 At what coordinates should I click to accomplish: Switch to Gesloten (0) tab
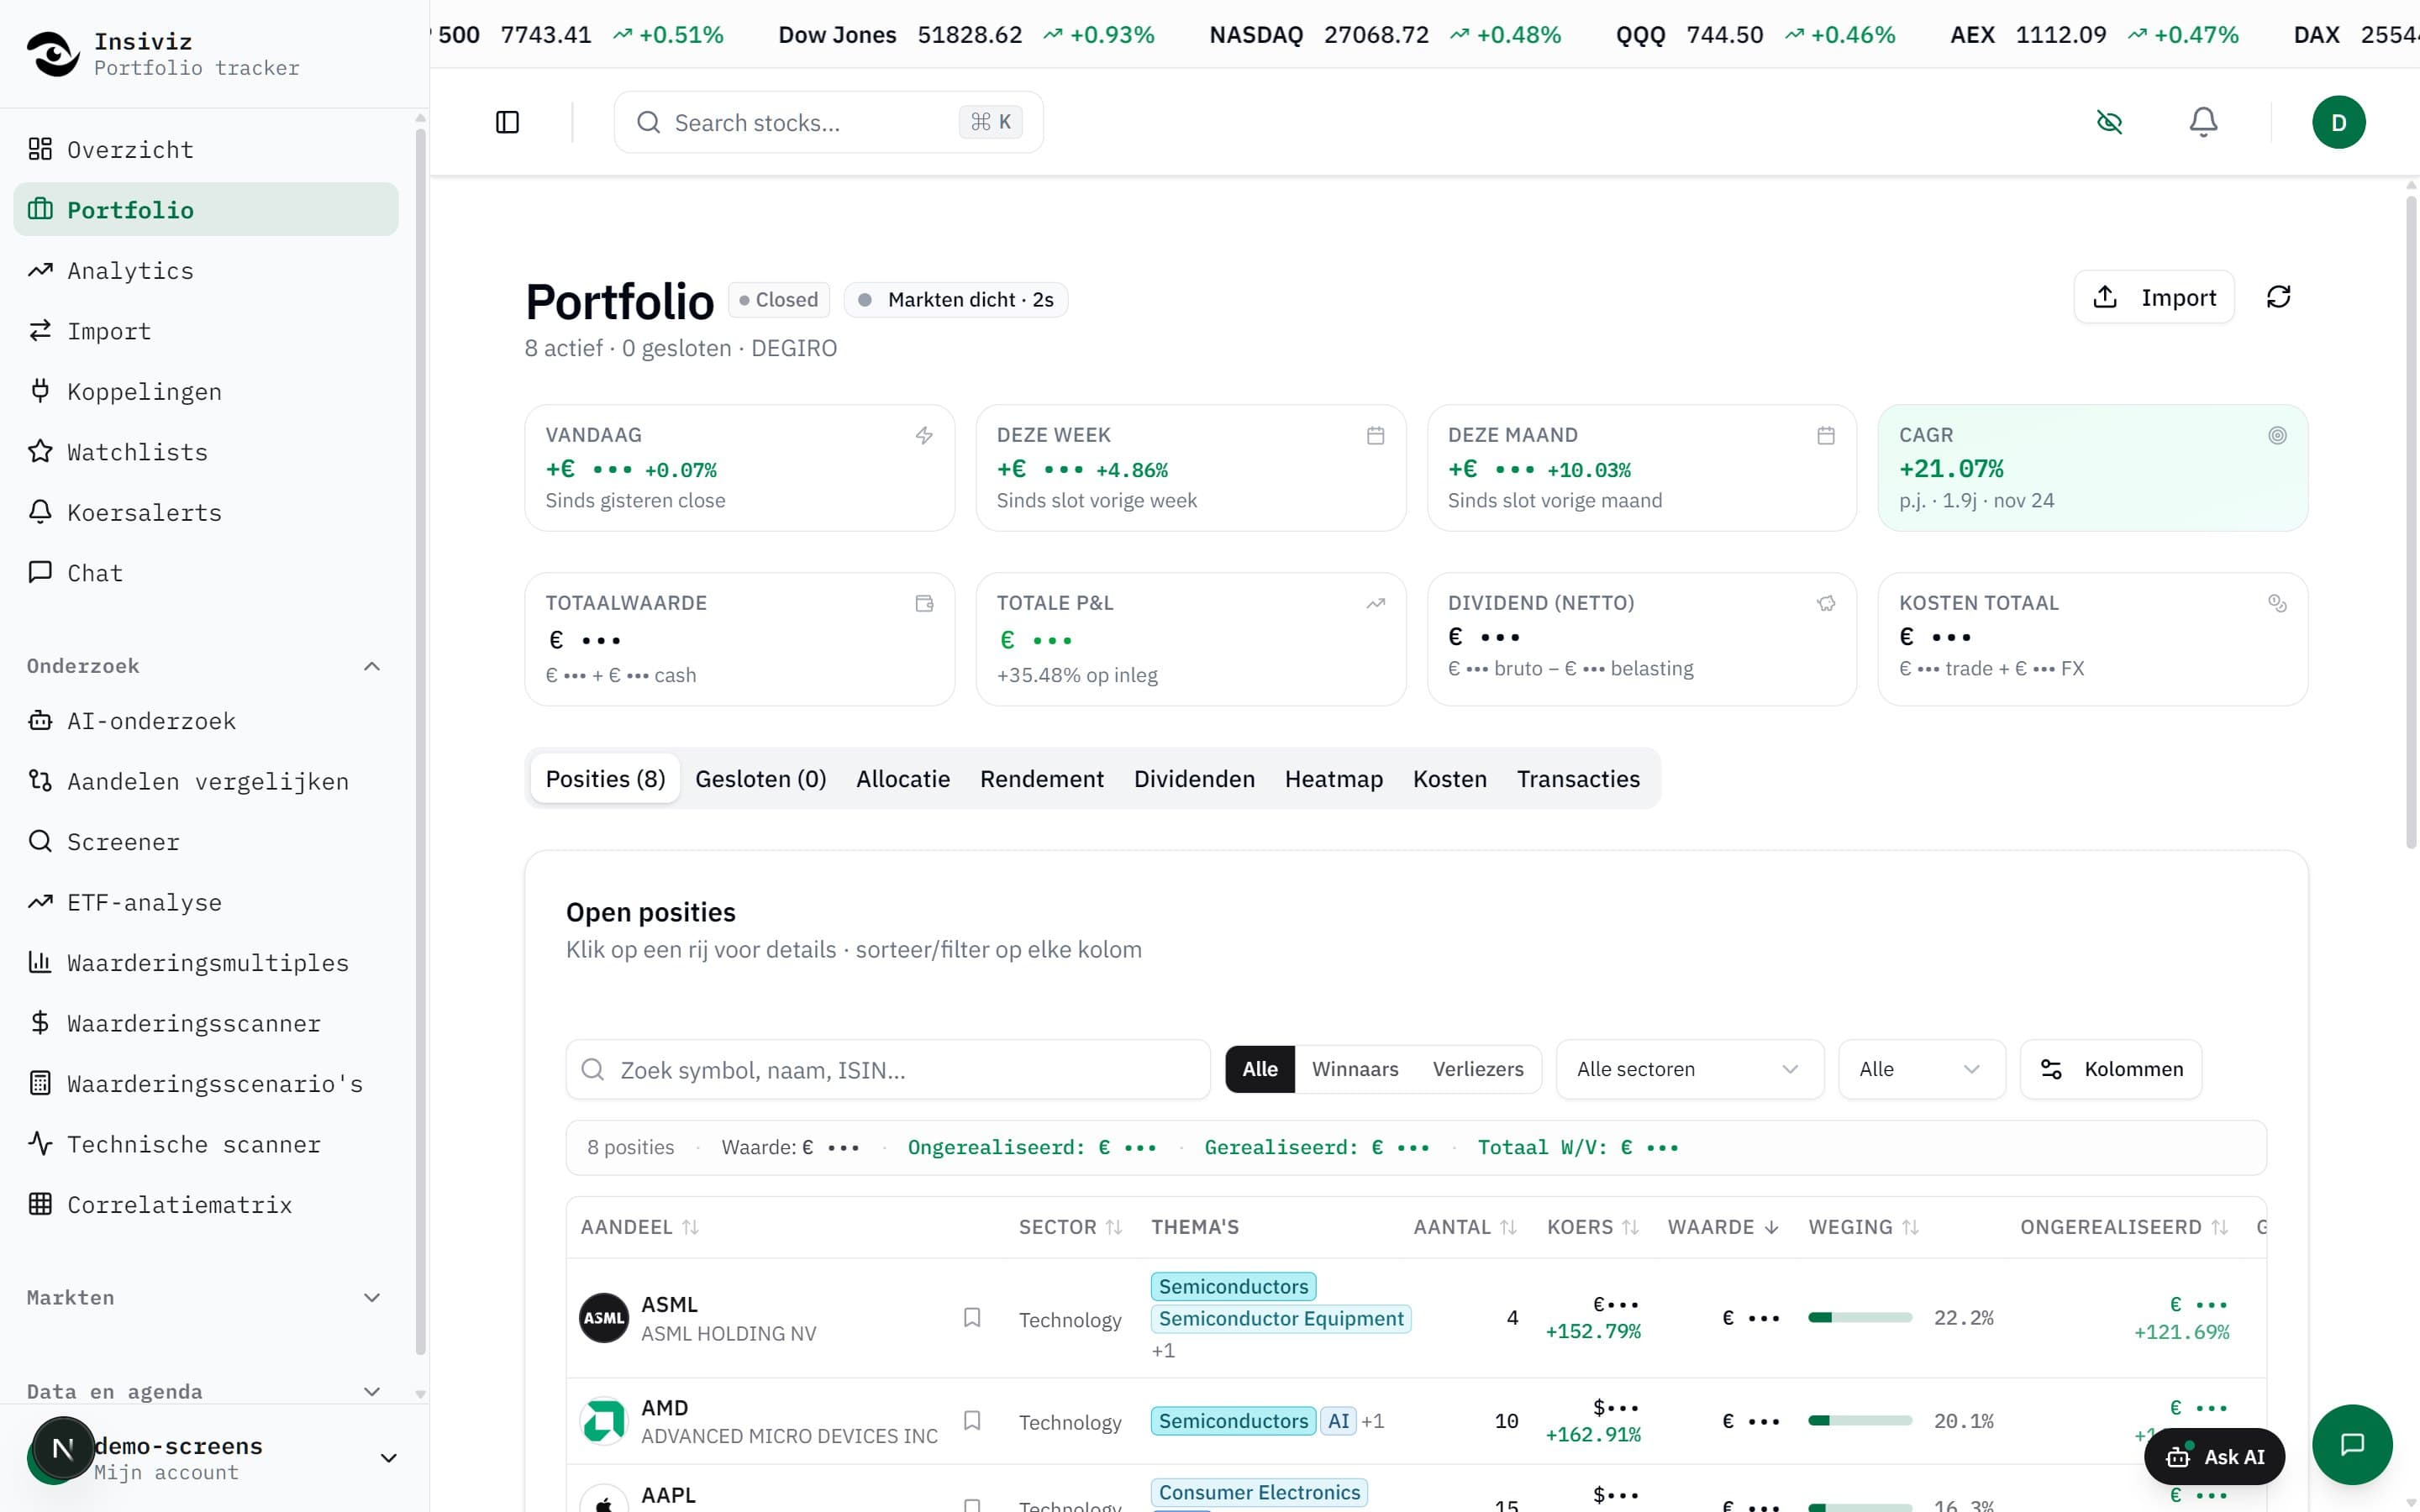(x=760, y=778)
